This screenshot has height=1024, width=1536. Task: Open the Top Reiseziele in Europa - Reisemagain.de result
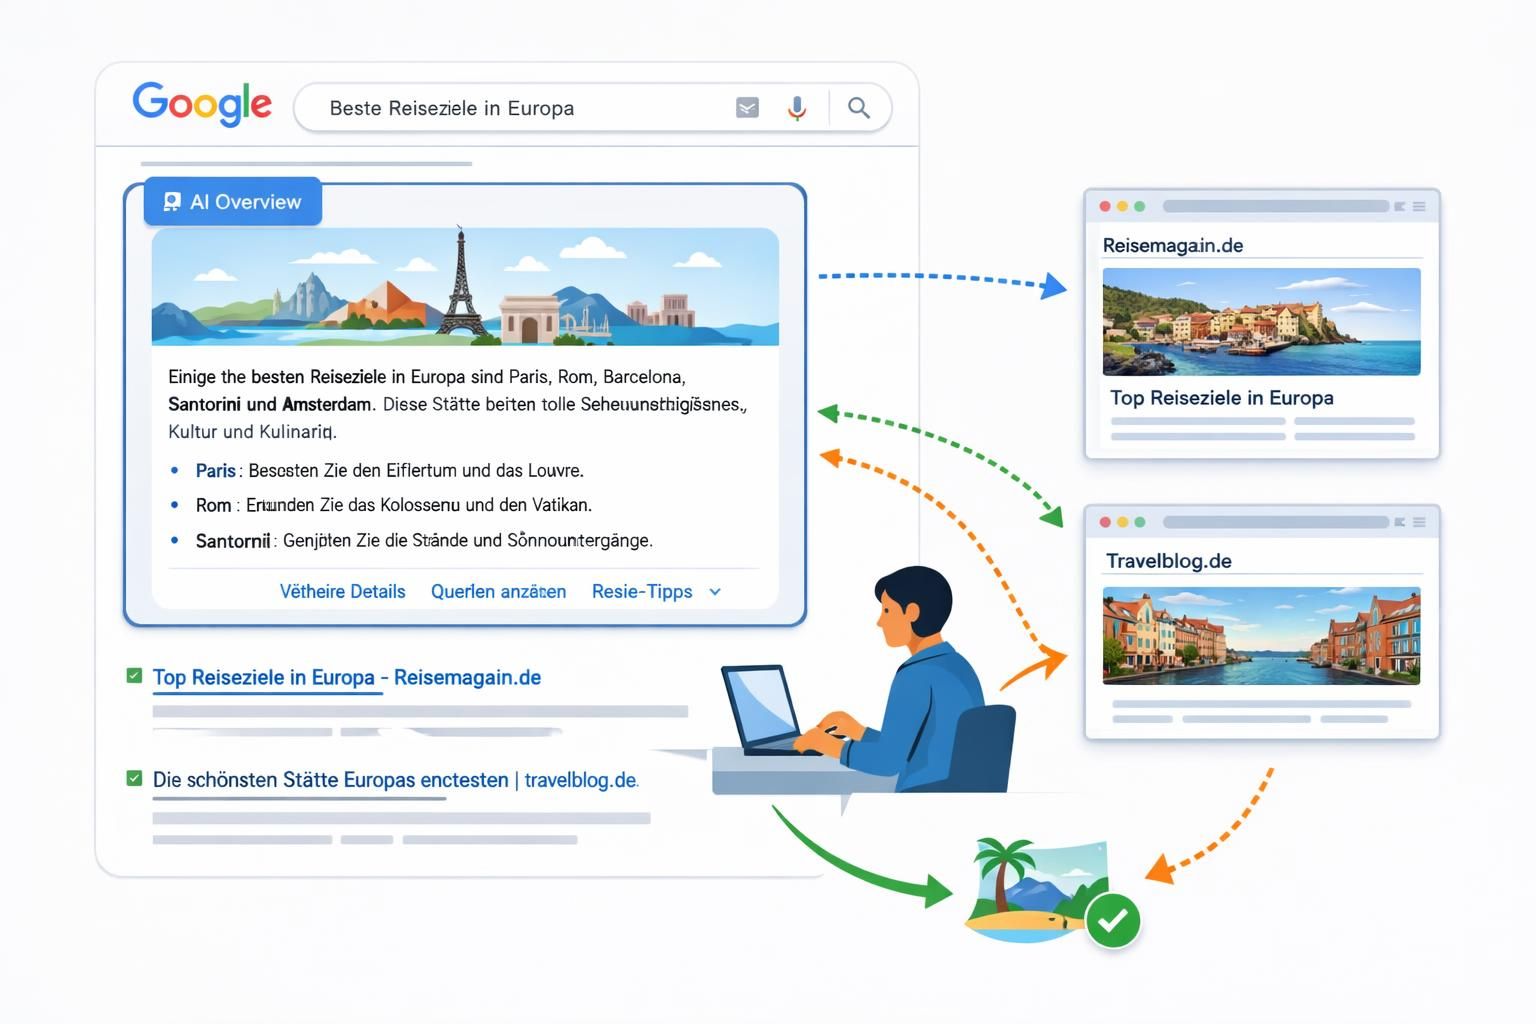coord(347,677)
